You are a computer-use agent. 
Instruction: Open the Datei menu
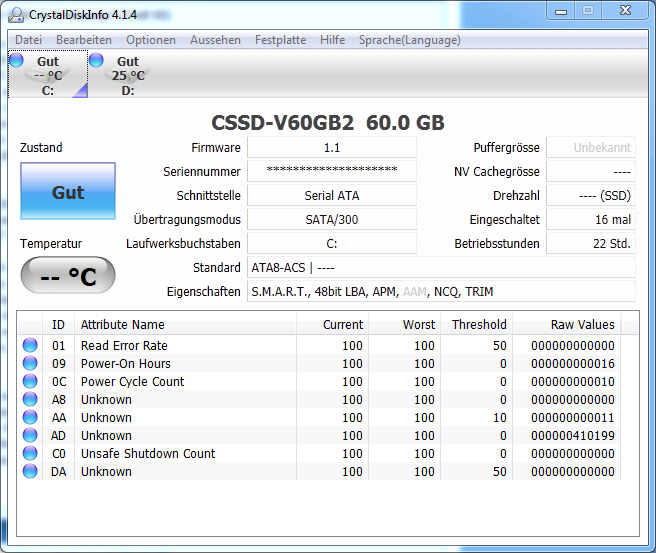28,40
